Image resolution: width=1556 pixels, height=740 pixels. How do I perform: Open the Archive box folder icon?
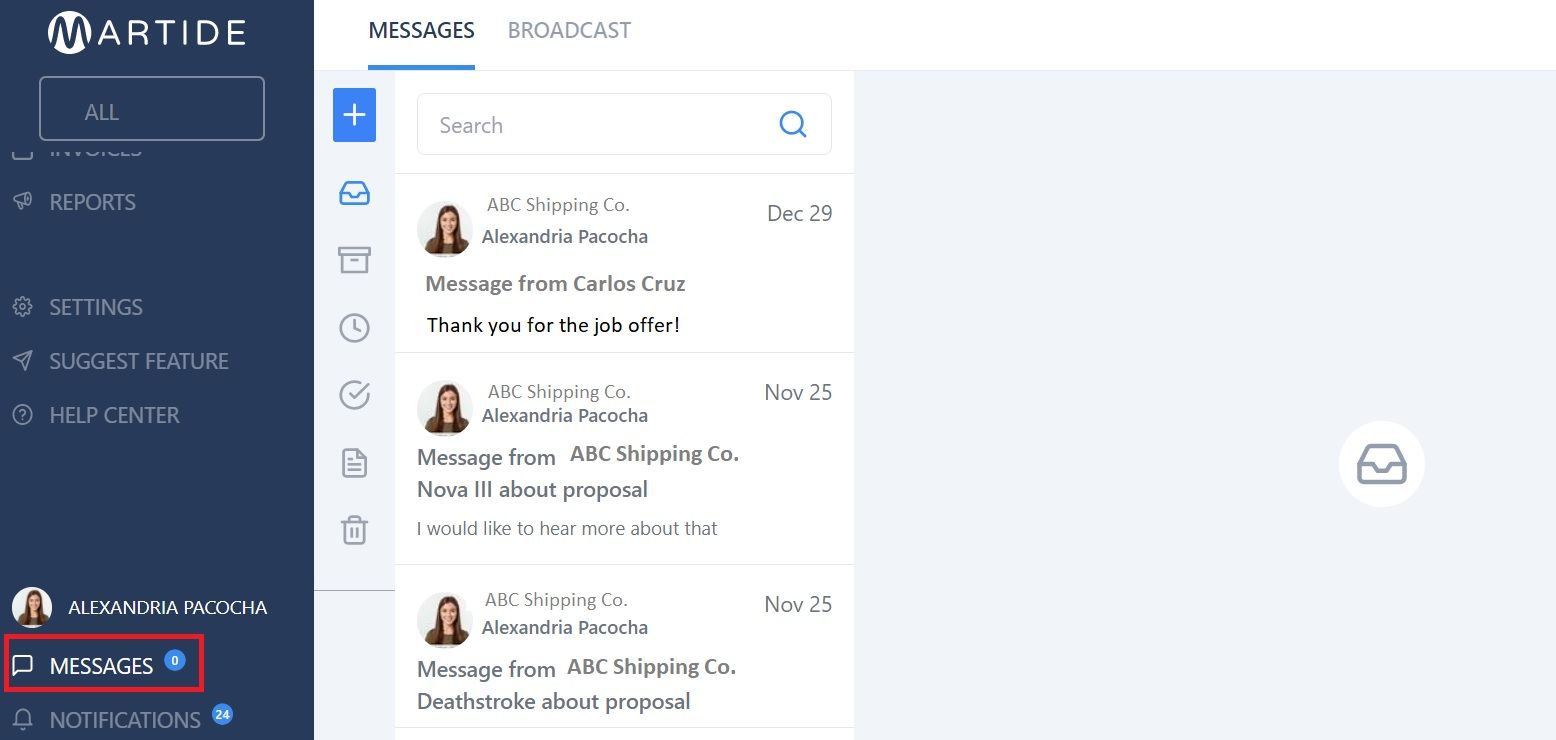coord(354,260)
